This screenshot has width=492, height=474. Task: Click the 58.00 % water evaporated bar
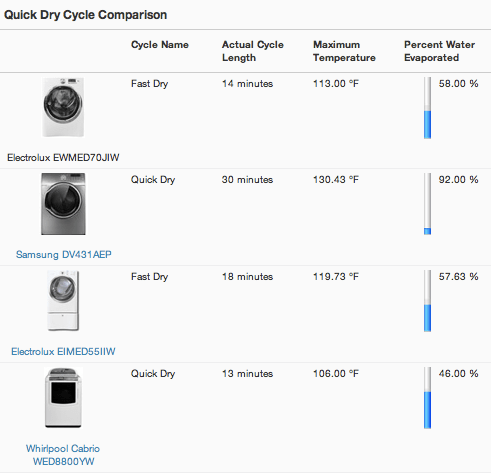(x=427, y=108)
